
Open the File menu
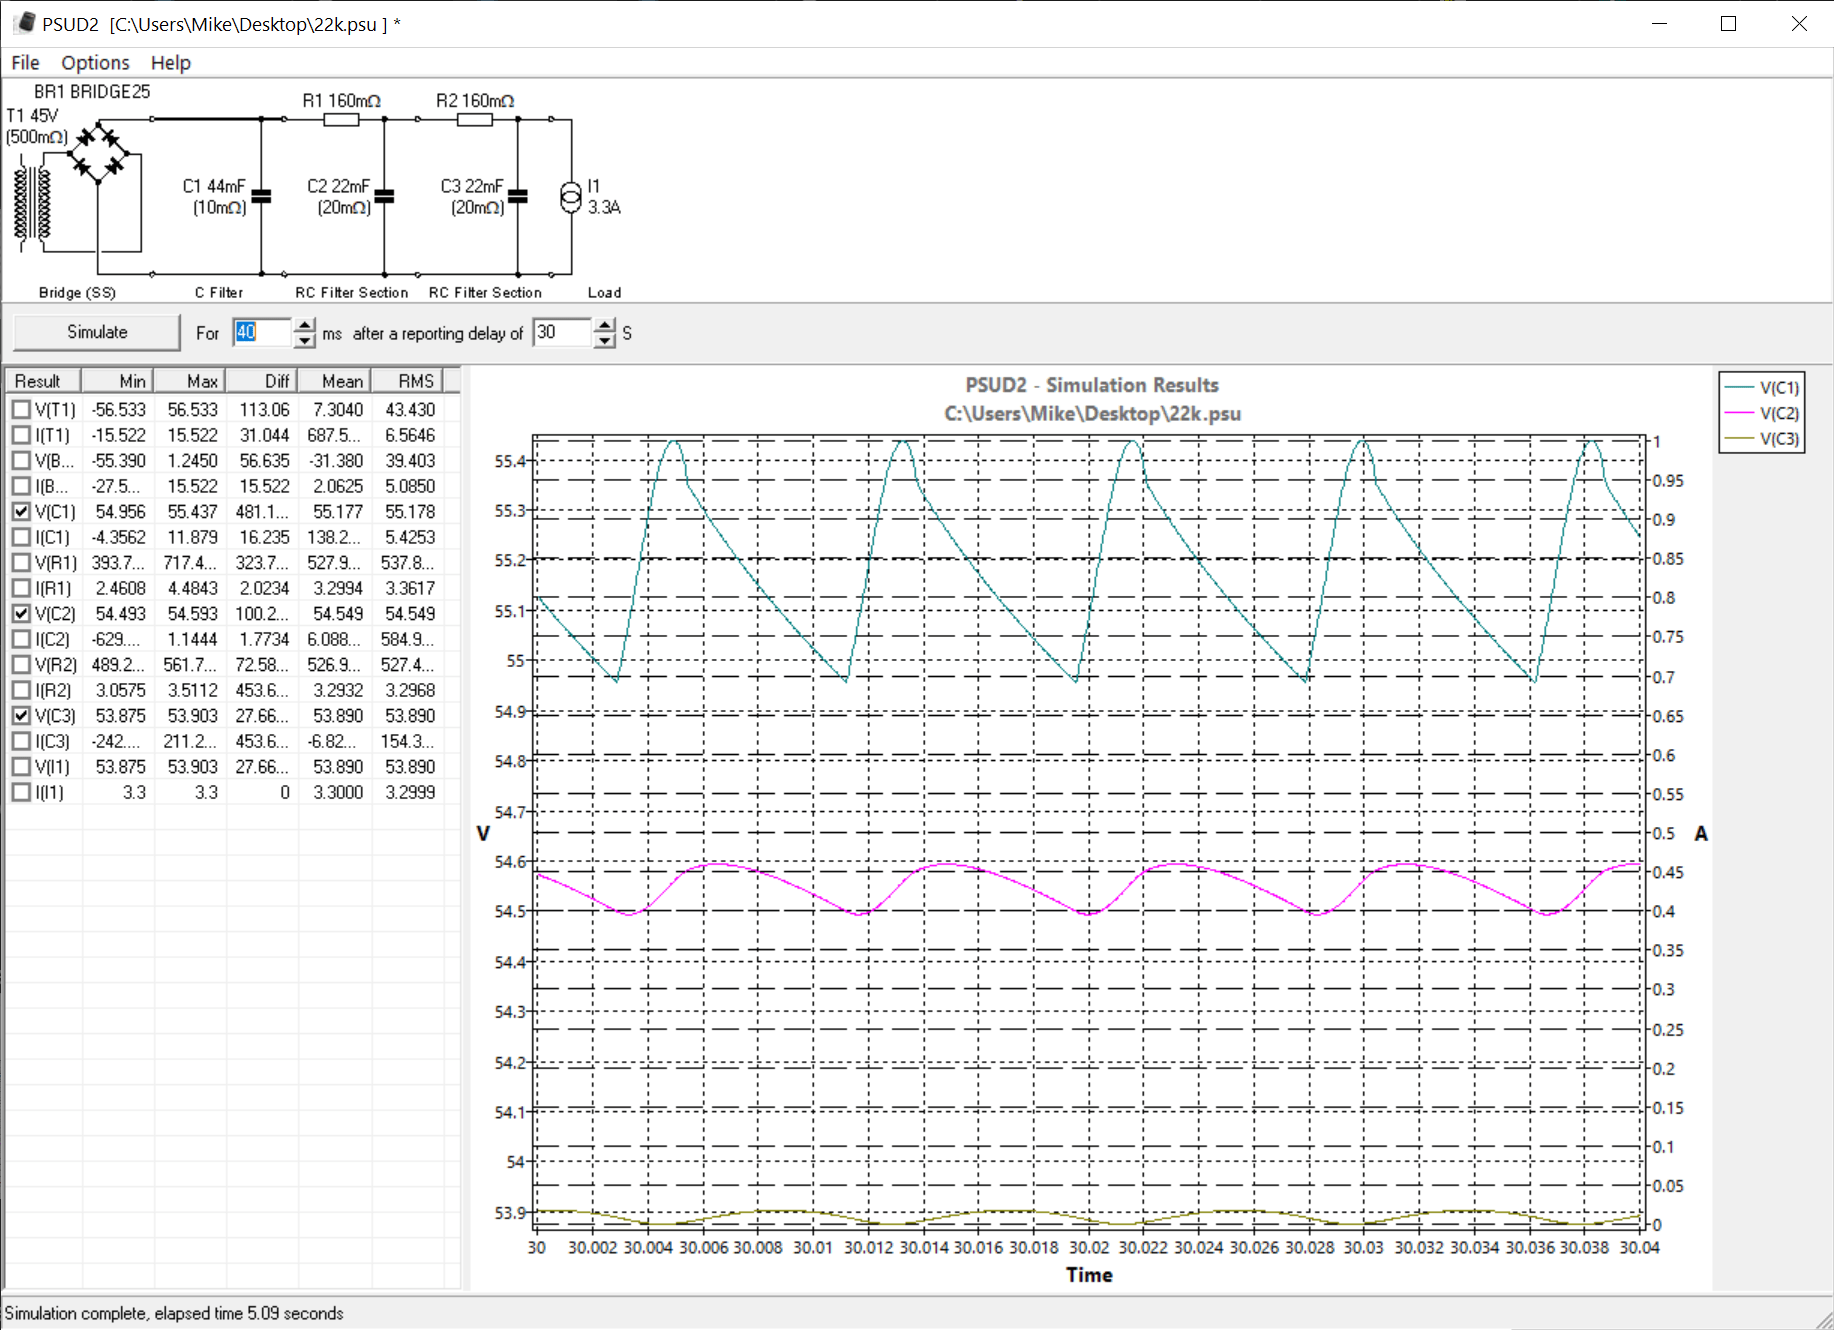point(25,62)
